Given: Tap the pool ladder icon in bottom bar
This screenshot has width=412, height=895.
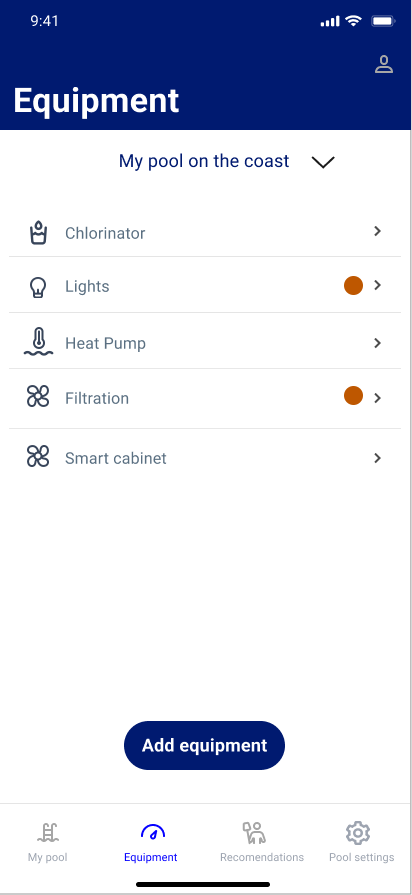Looking at the screenshot, I should pos(48,832).
